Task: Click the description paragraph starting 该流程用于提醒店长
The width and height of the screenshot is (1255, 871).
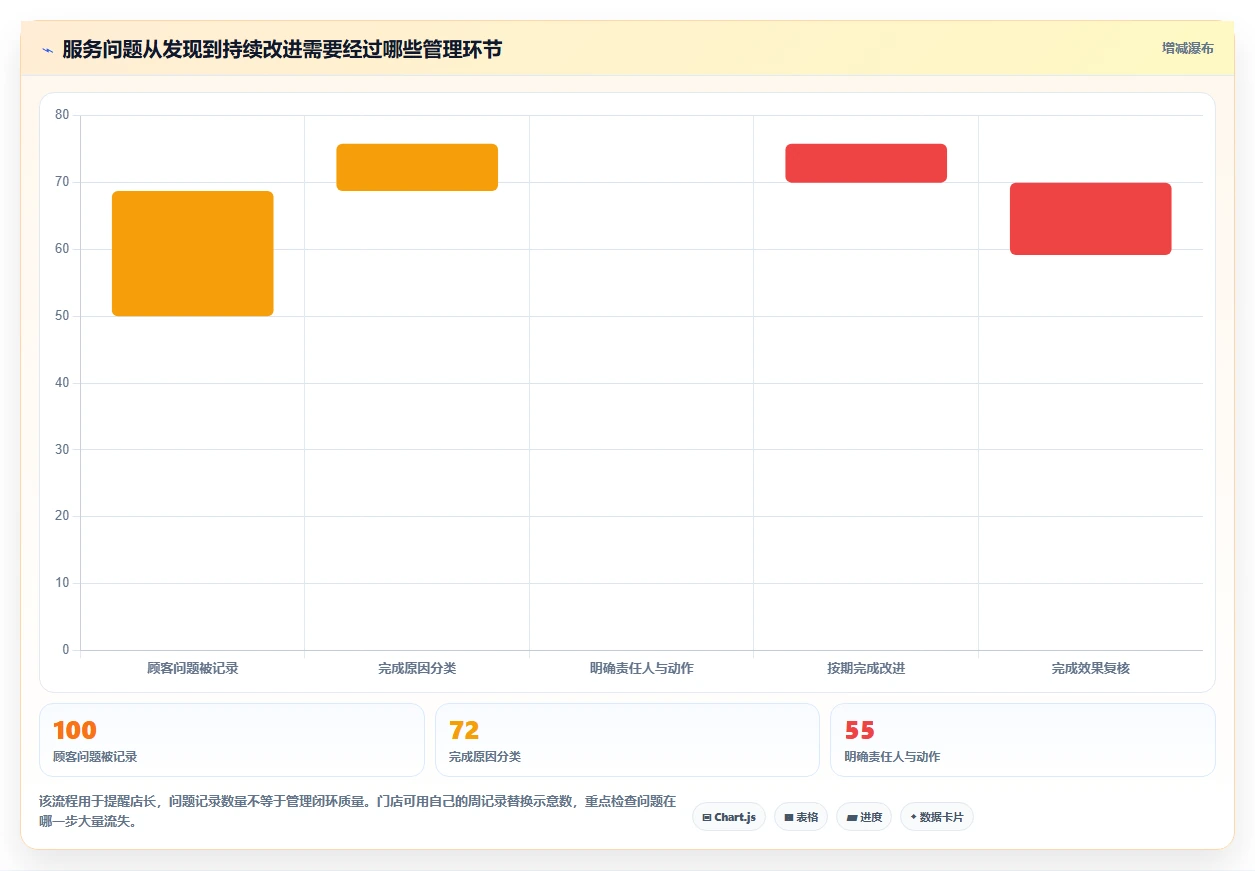Action: 358,811
